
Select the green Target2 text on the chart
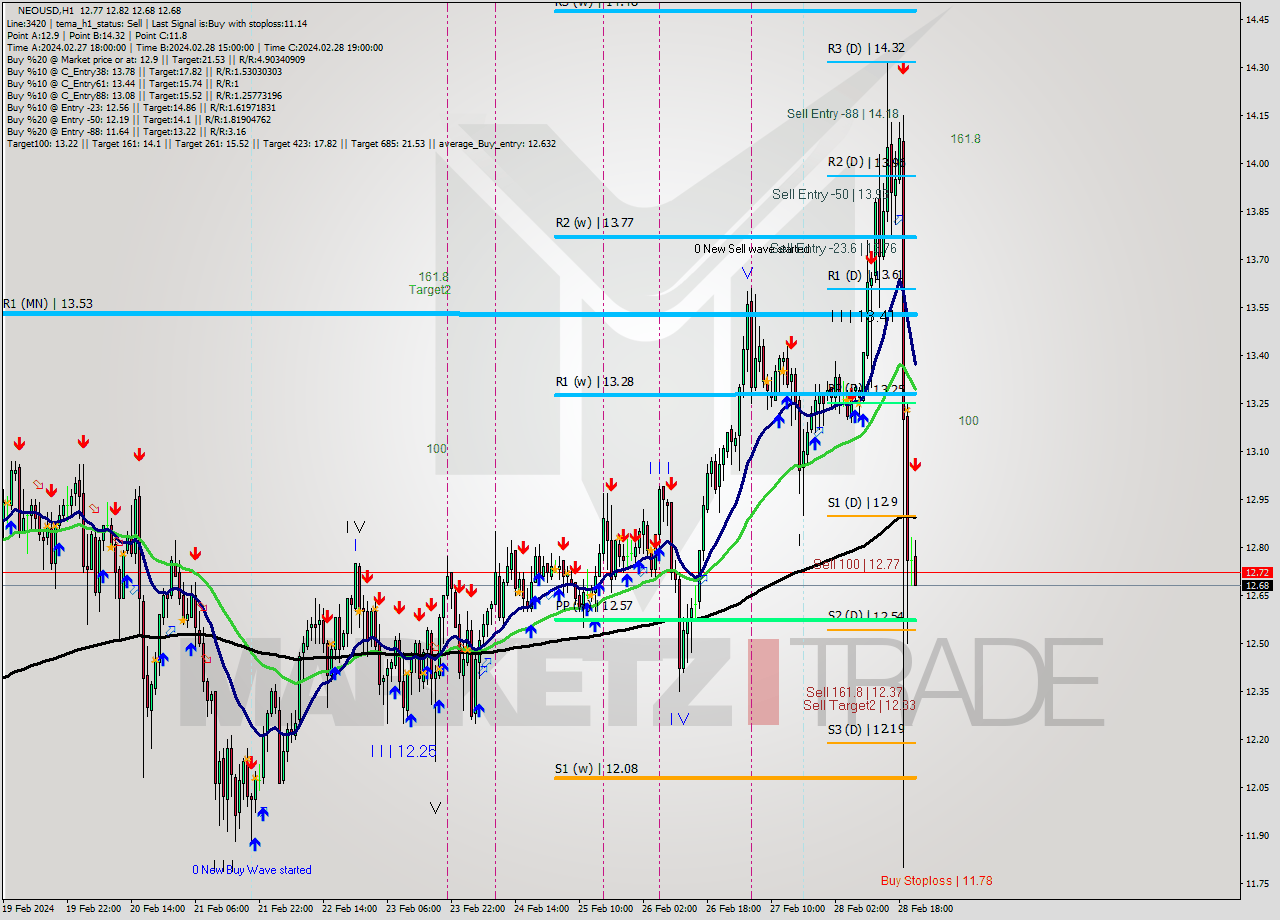pyautogui.click(x=429, y=290)
